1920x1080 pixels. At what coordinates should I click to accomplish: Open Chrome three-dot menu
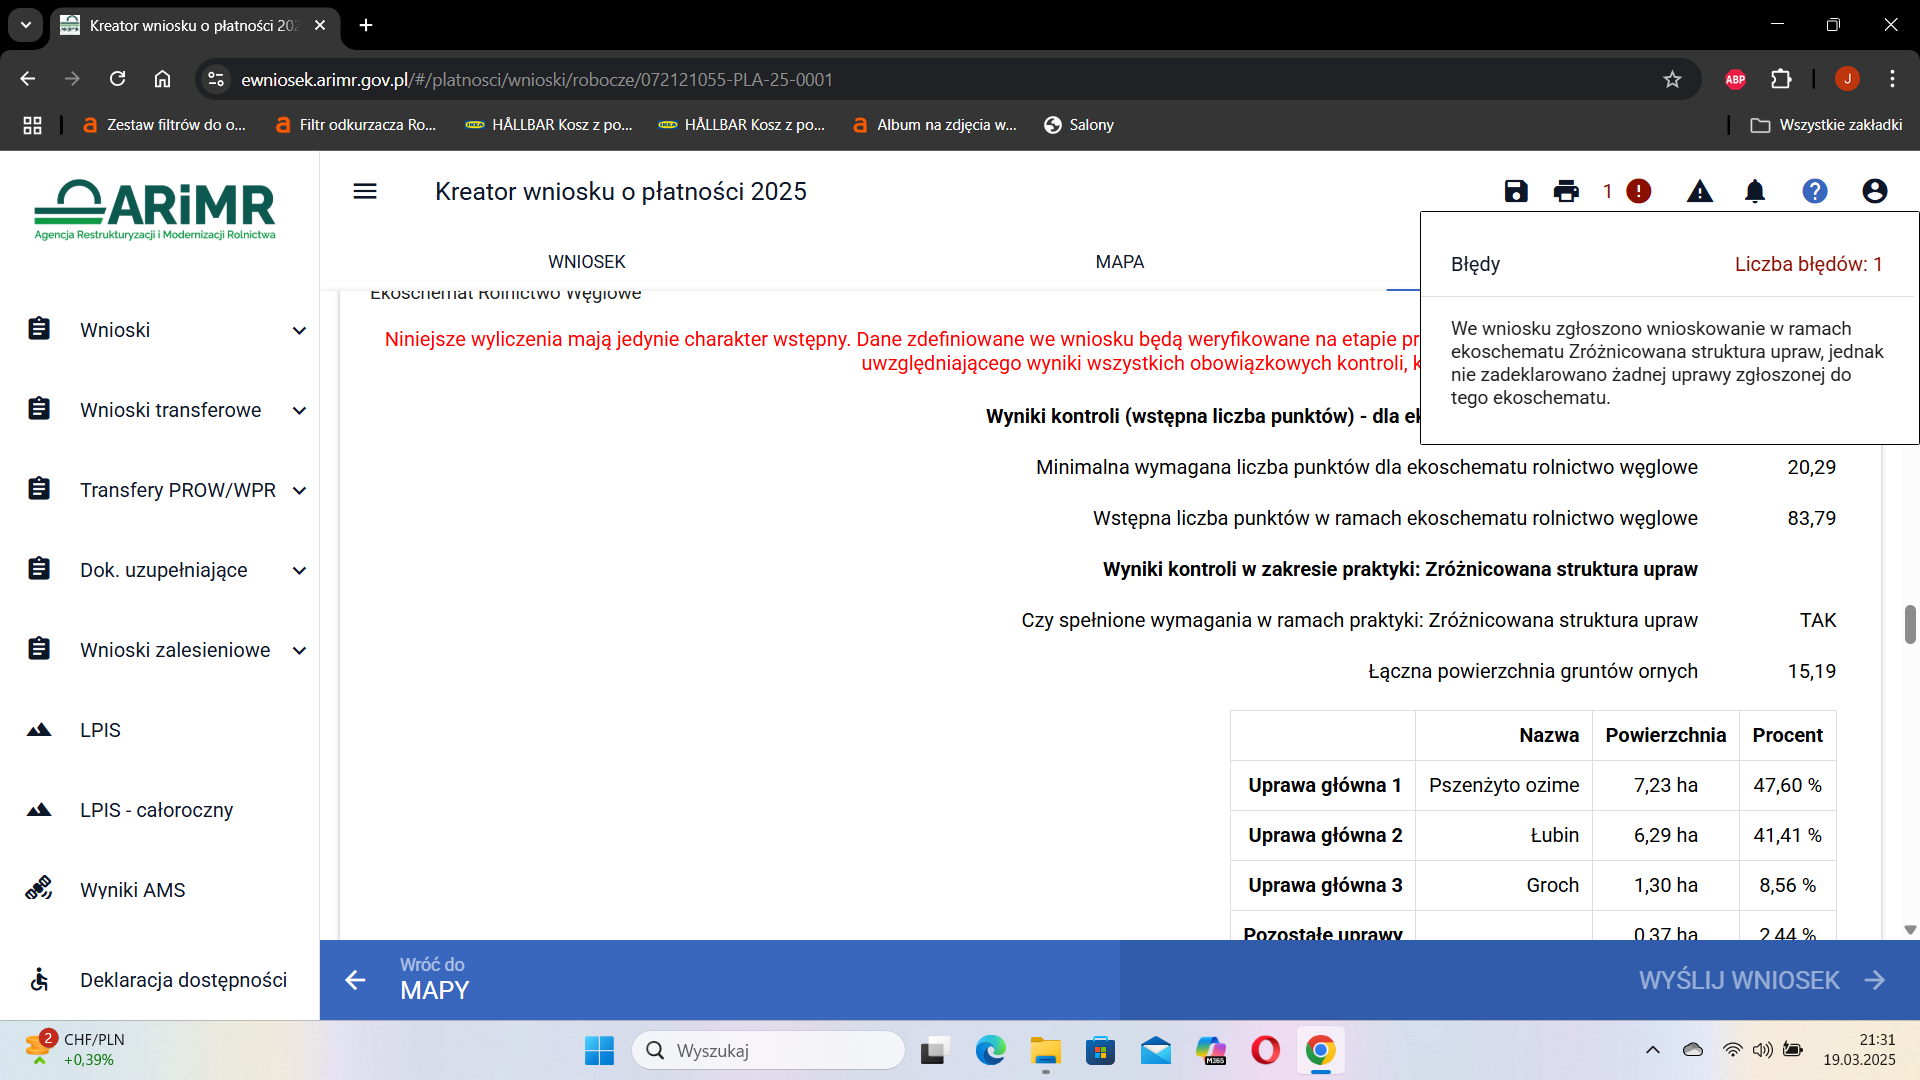1892,79
